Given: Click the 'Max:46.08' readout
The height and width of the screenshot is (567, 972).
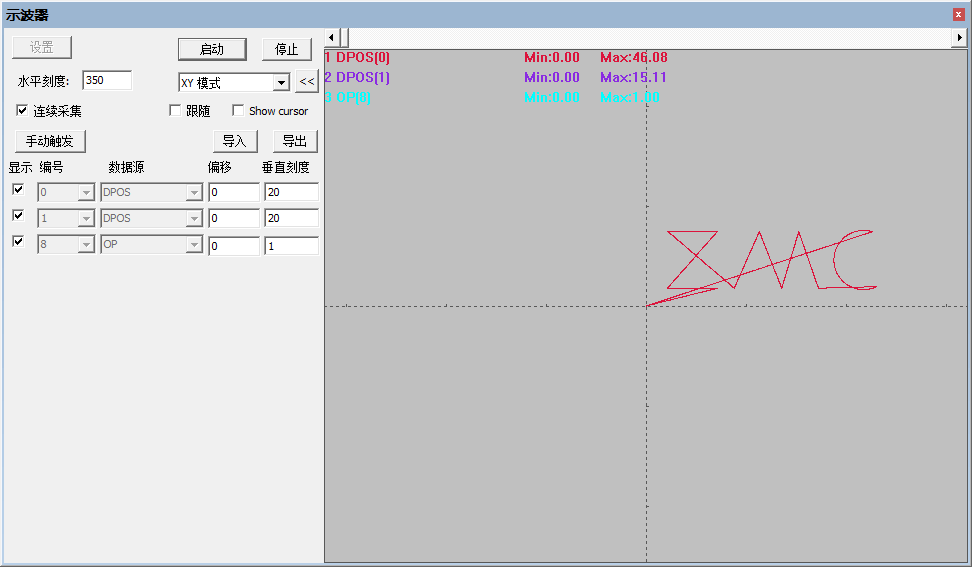Looking at the screenshot, I should click(634, 58).
